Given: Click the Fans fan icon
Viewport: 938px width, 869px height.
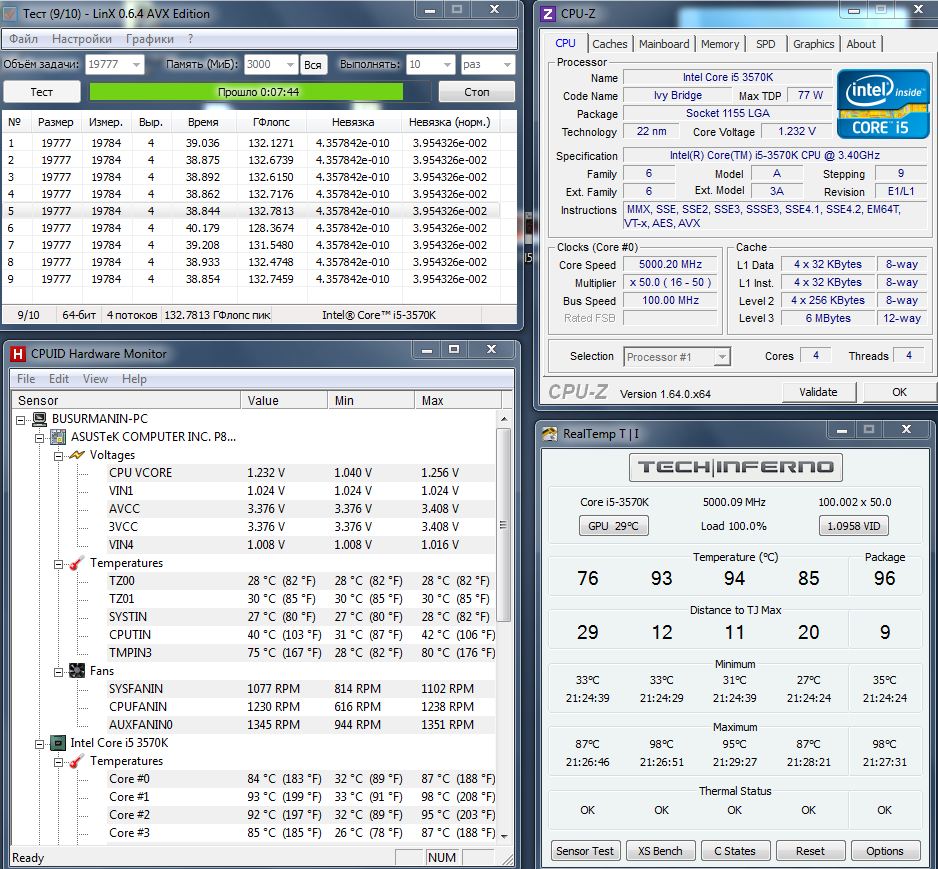Looking at the screenshot, I should (77, 670).
